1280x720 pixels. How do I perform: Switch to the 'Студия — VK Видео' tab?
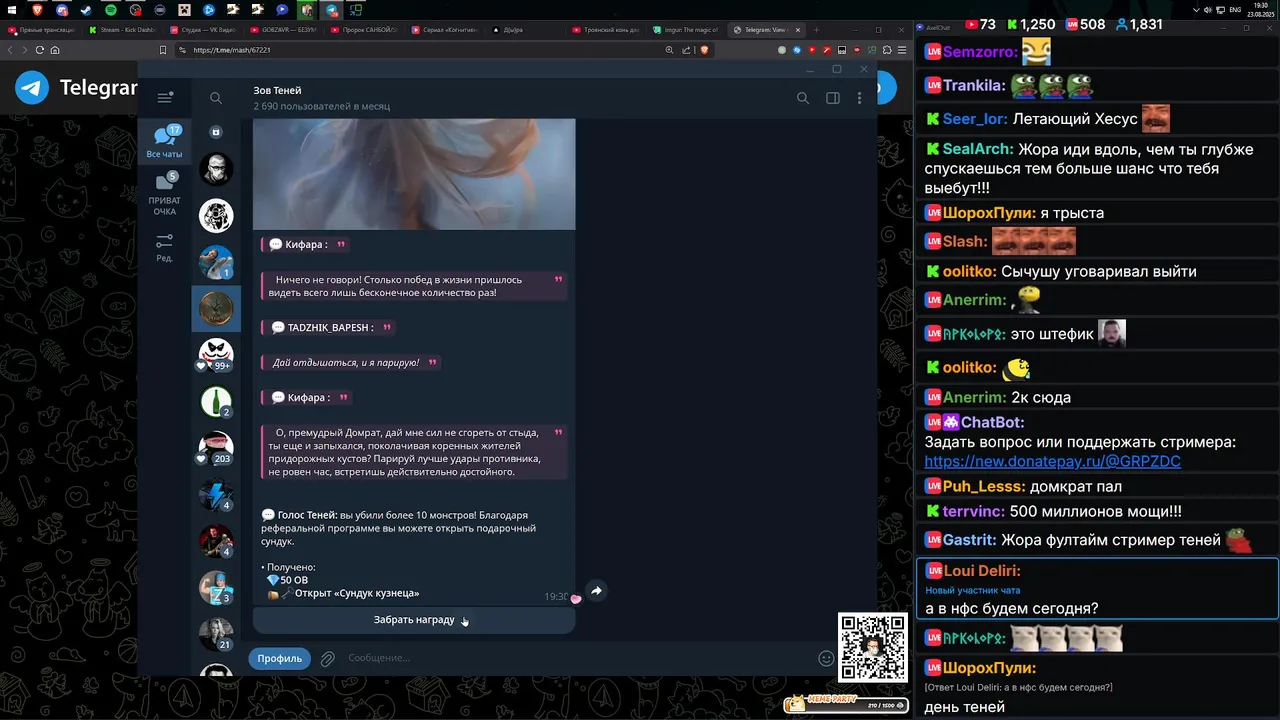click(203, 30)
